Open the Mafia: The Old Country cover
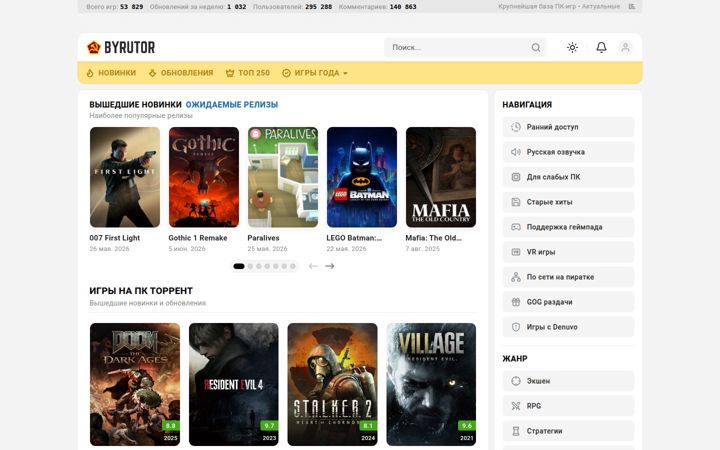This screenshot has width=720, height=450. point(441,177)
